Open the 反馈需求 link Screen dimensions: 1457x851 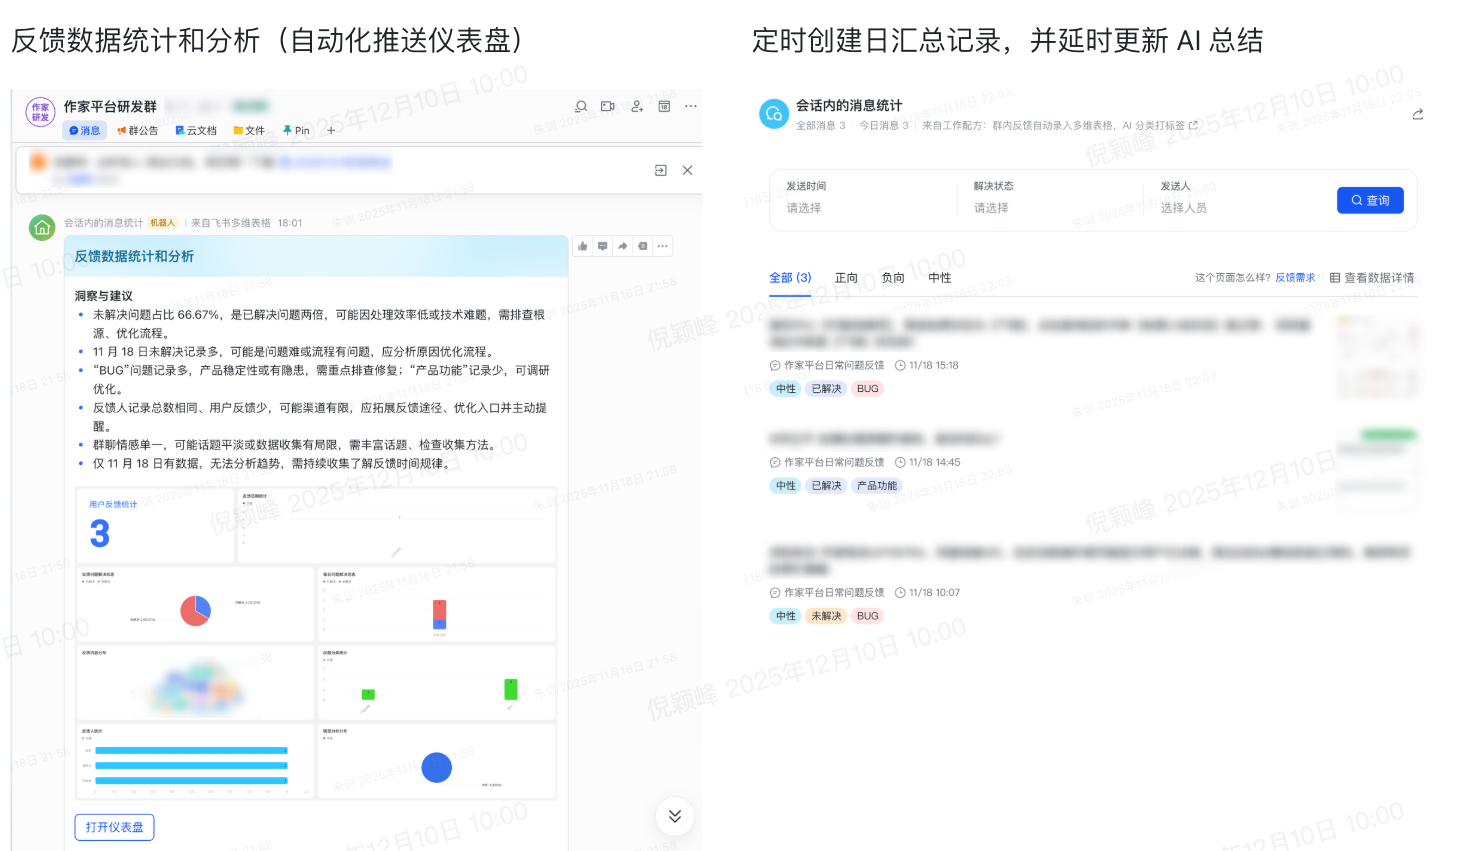point(1295,278)
